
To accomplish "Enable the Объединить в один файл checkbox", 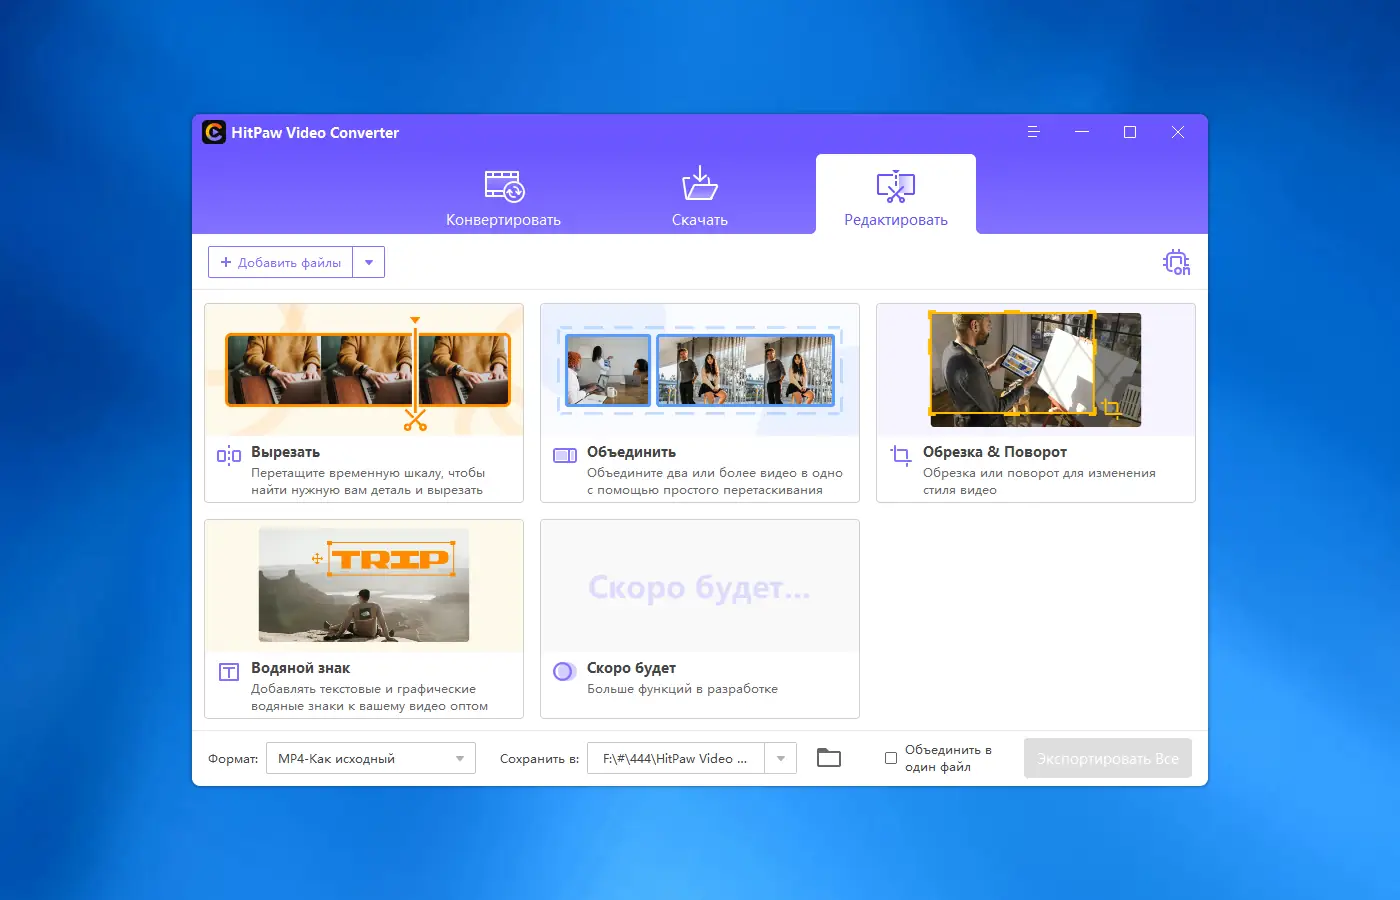I will coord(891,758).
